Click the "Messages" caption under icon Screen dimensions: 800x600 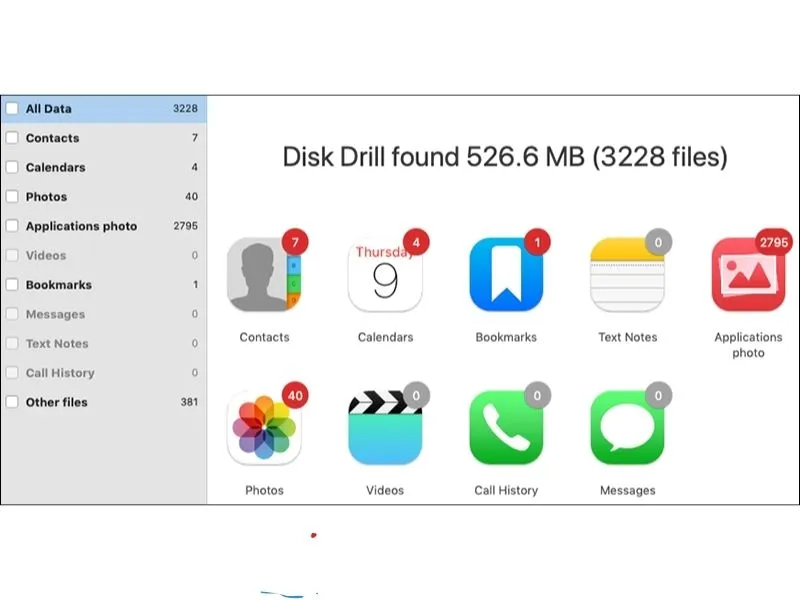[x=628, y=490]
